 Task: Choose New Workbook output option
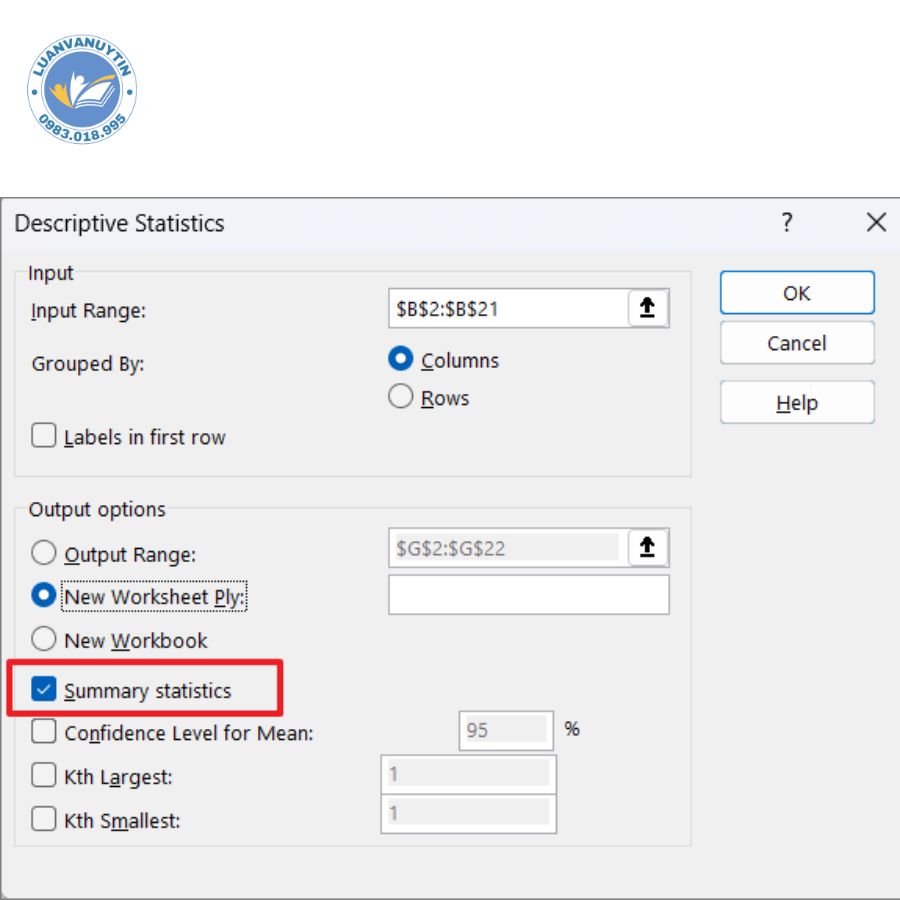(44, 639)
